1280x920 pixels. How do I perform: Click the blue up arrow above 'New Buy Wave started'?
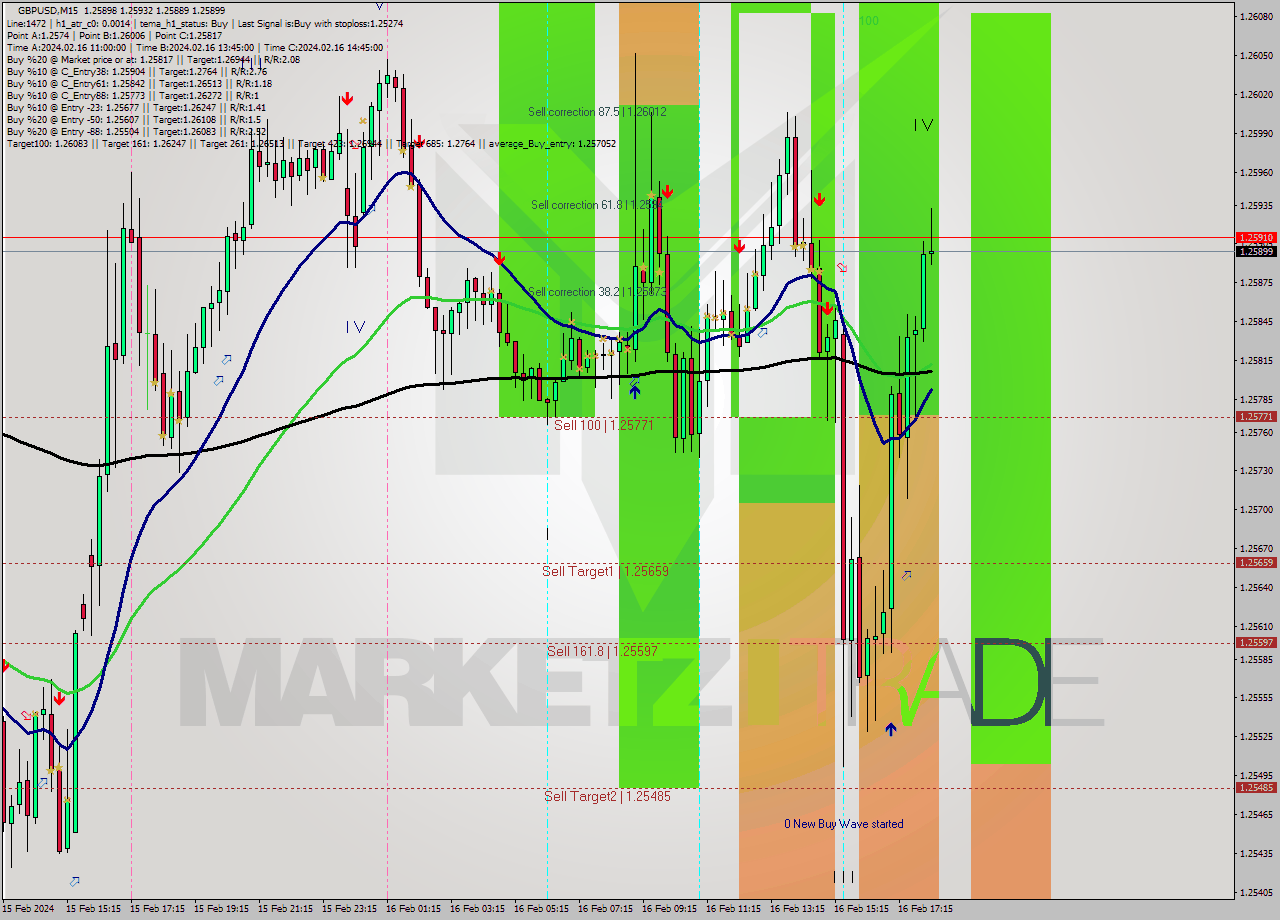(890, 730)
